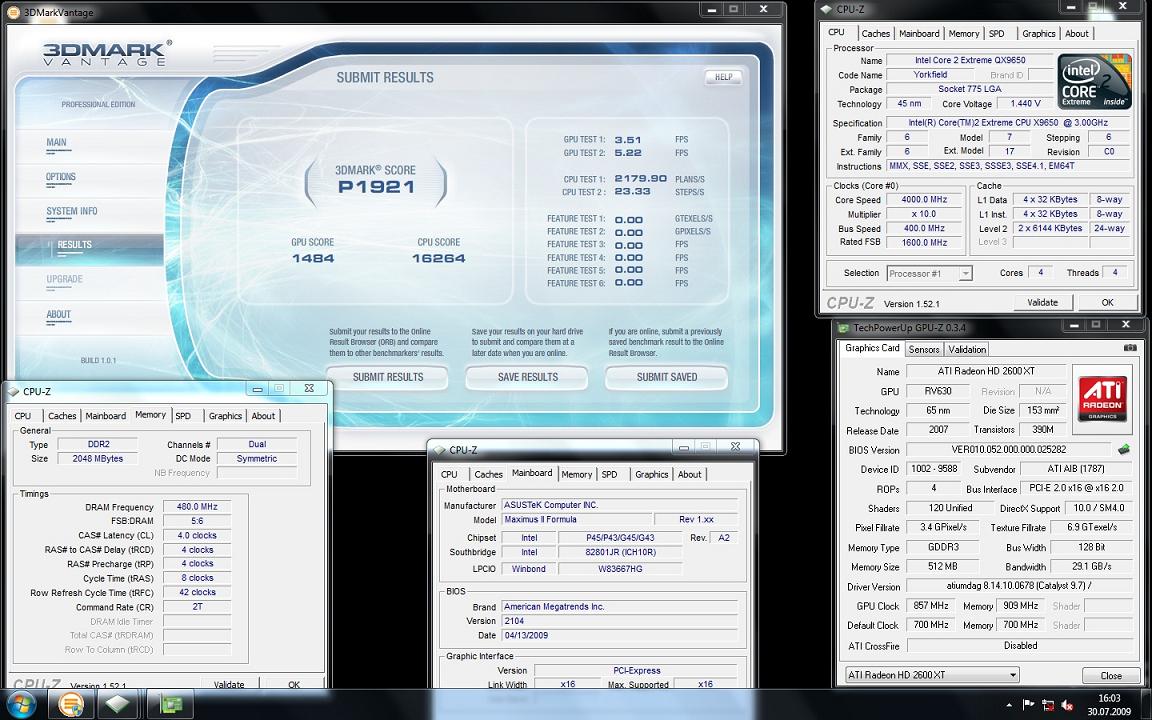1152x720 pixels.
Task: Switch to the Caches tab in top-right CPU-Z
Action: (875, 34)
